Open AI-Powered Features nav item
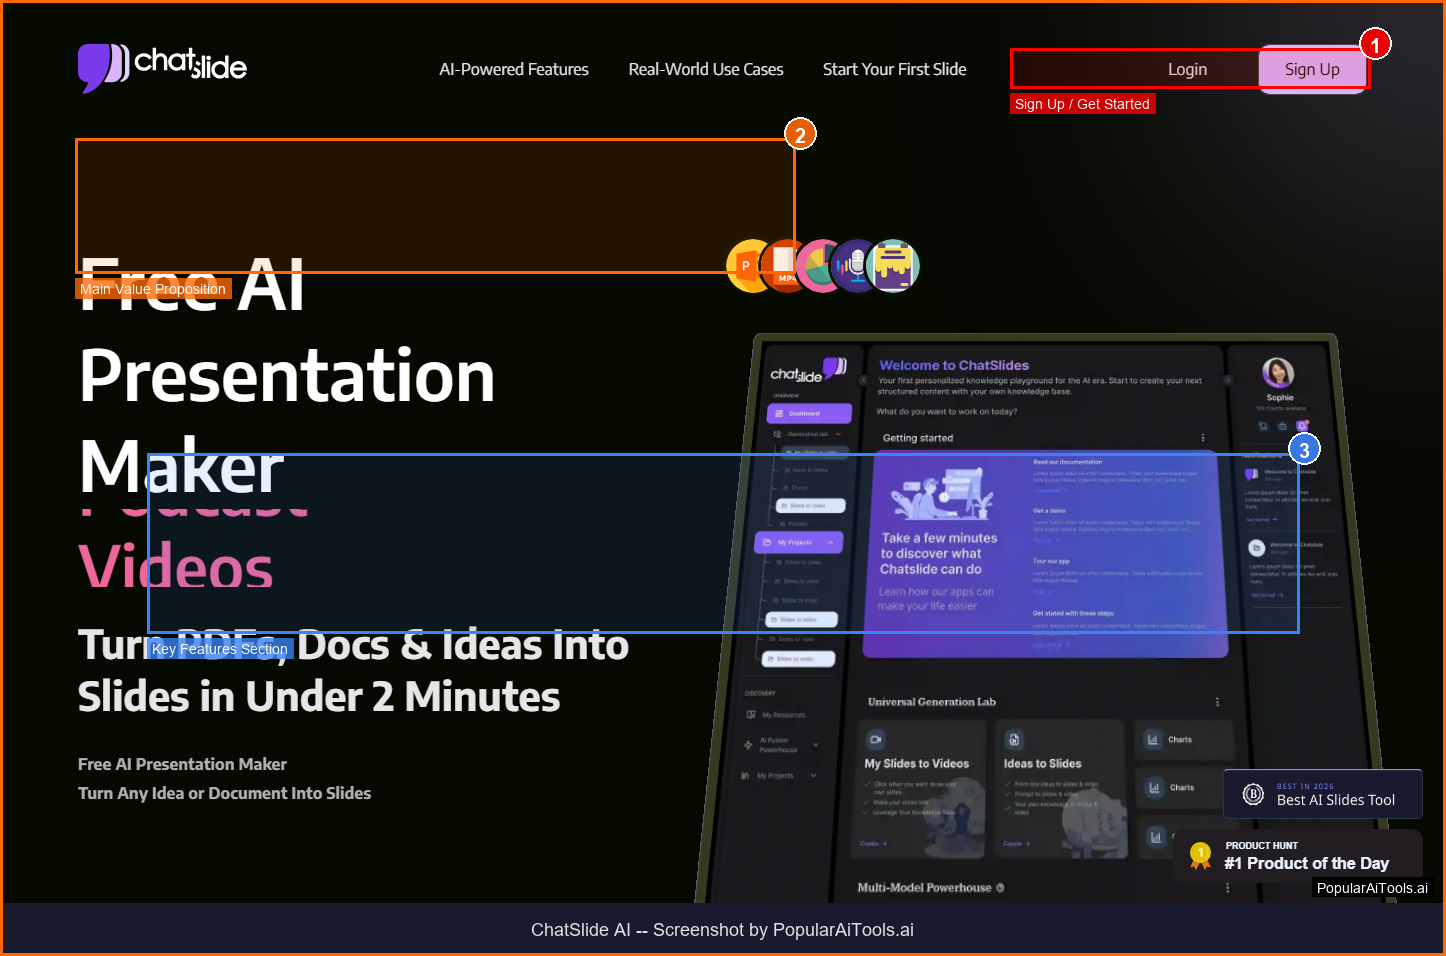1446x956 pixels. (514, 69)
